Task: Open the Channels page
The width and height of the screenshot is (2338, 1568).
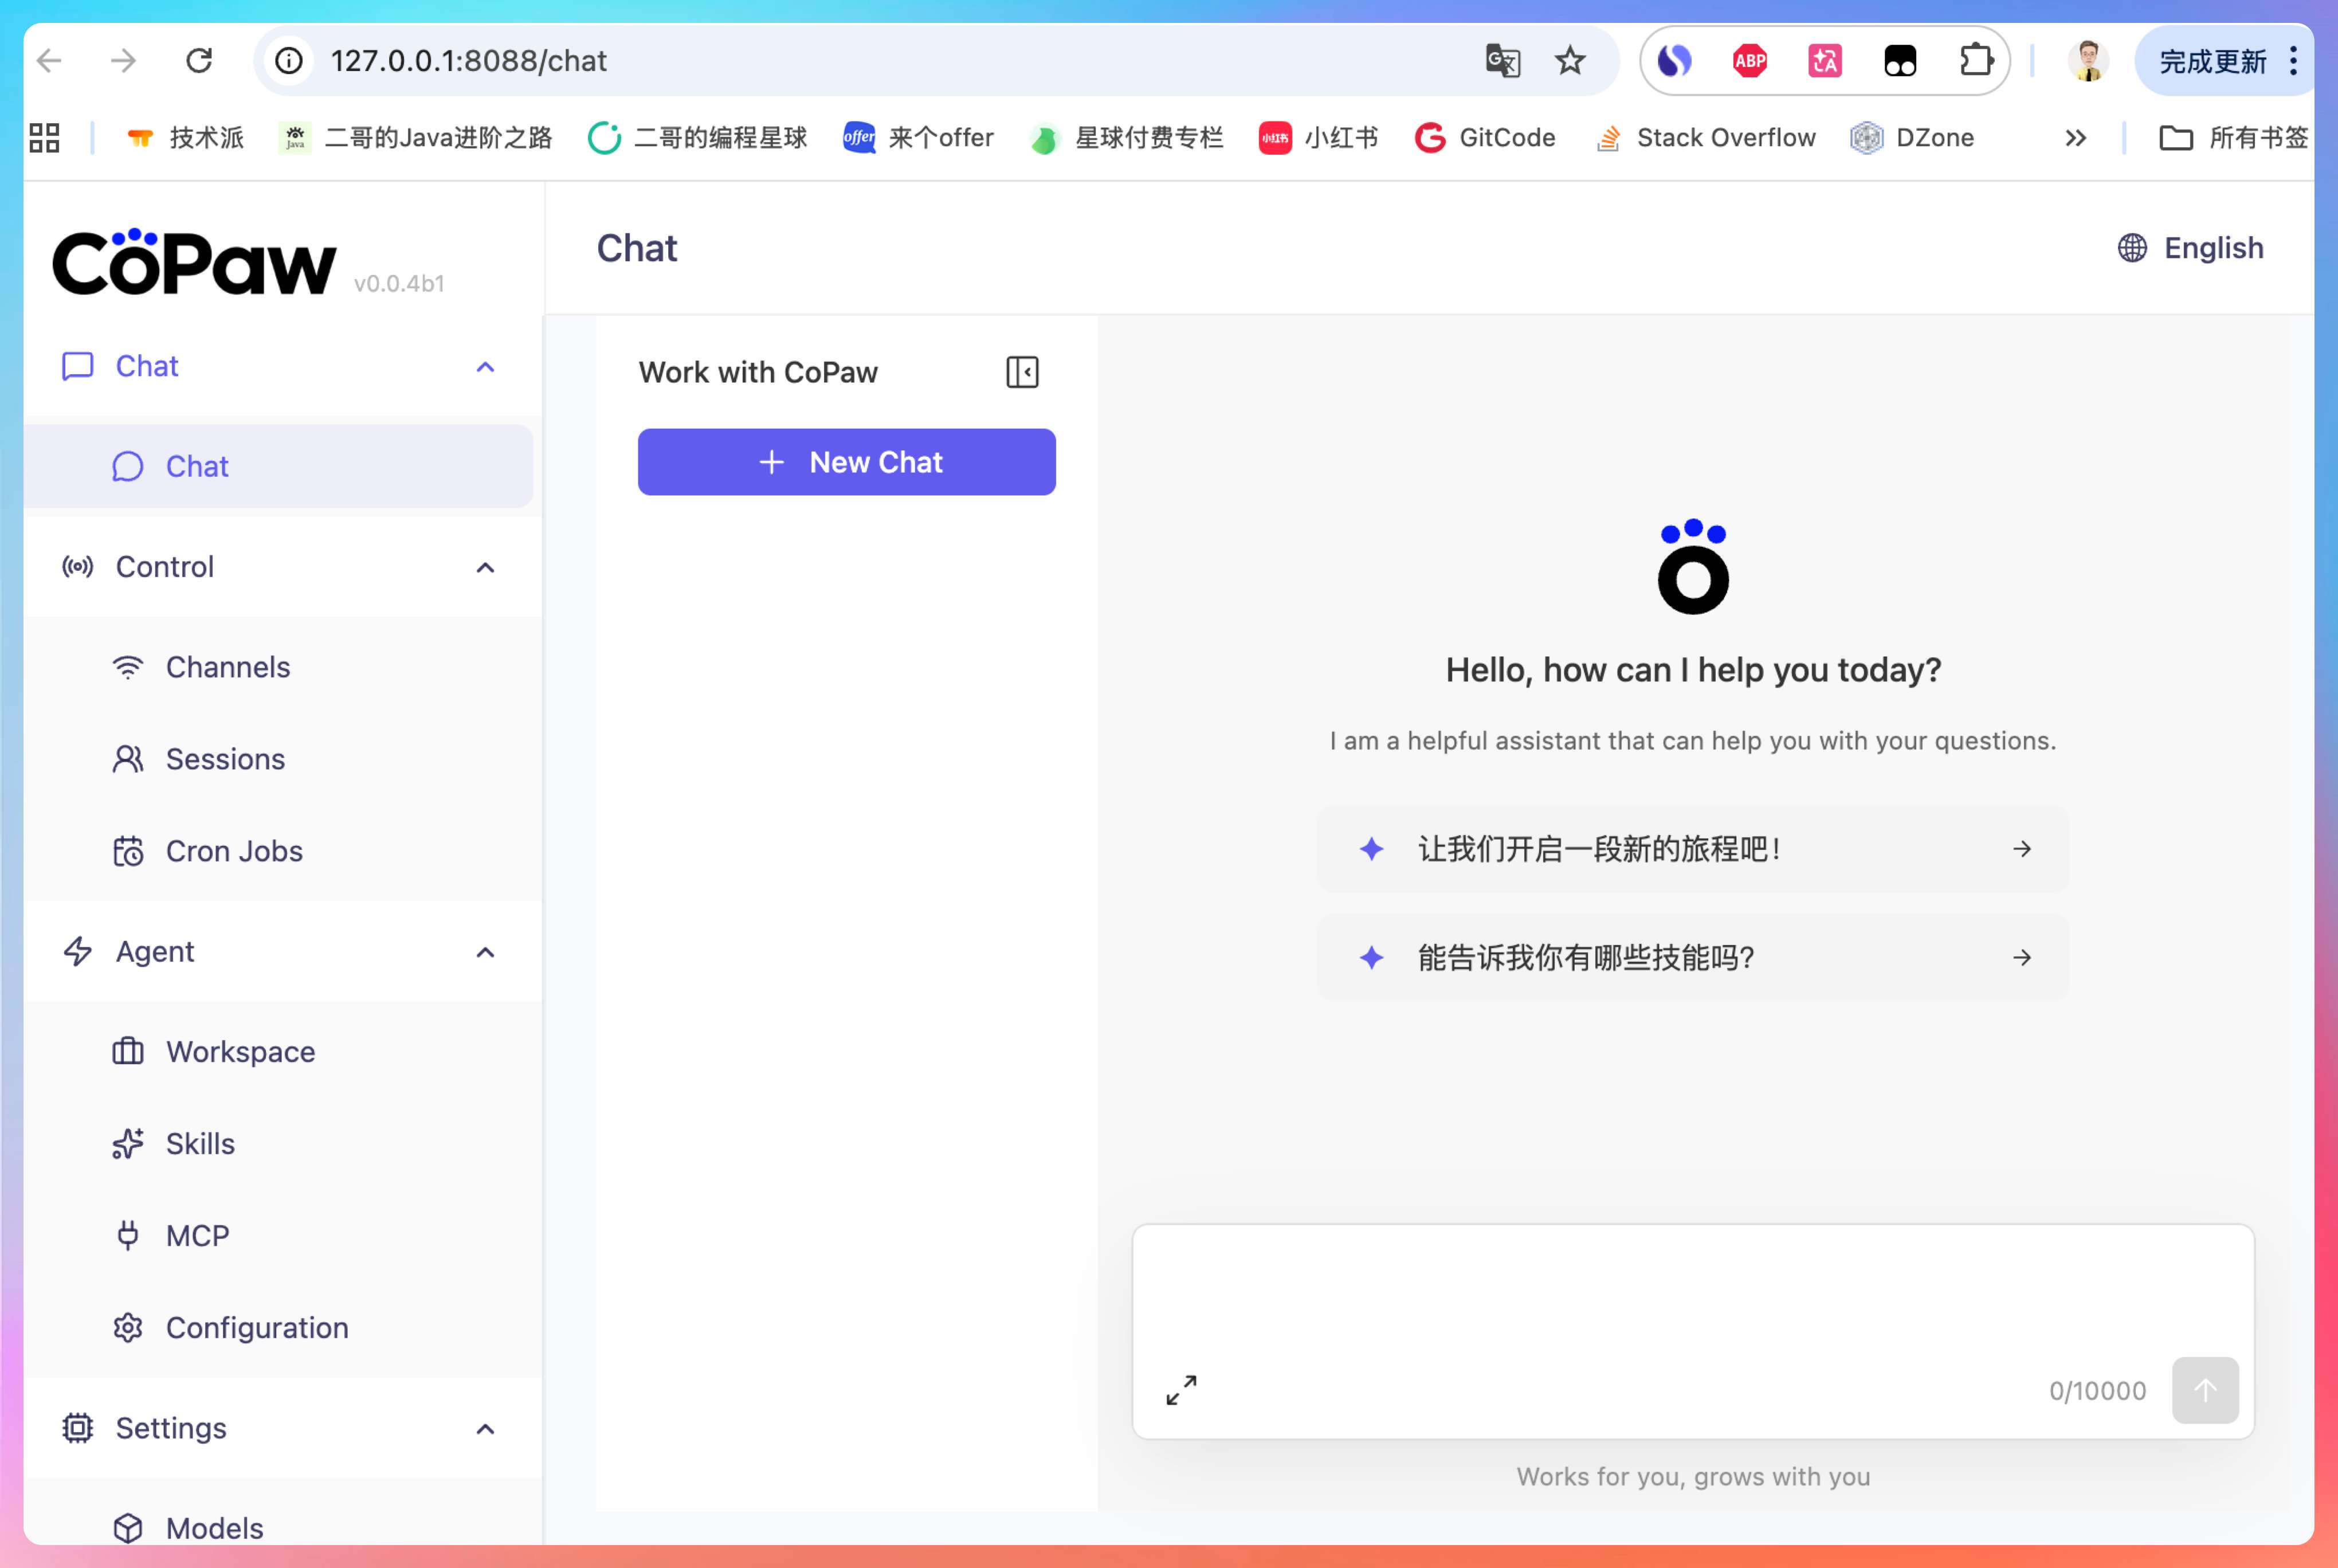Action: [228, 667]
